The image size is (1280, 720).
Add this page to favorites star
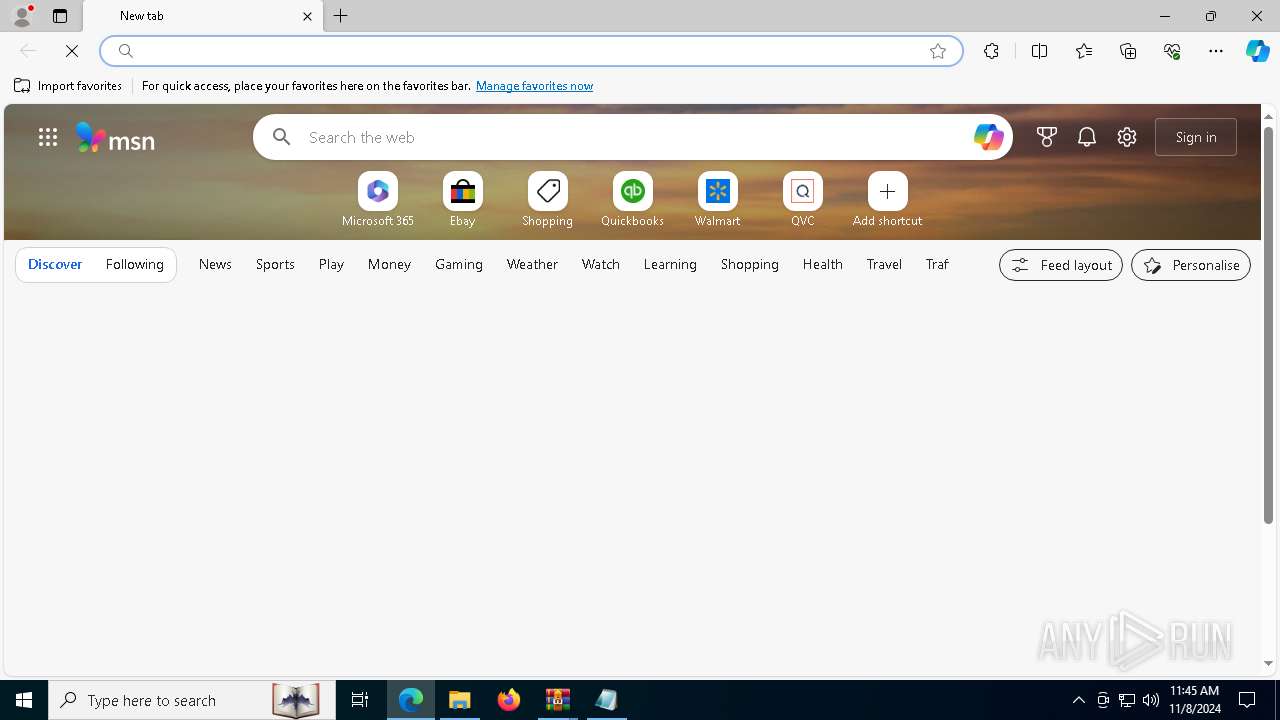[938, 51]
